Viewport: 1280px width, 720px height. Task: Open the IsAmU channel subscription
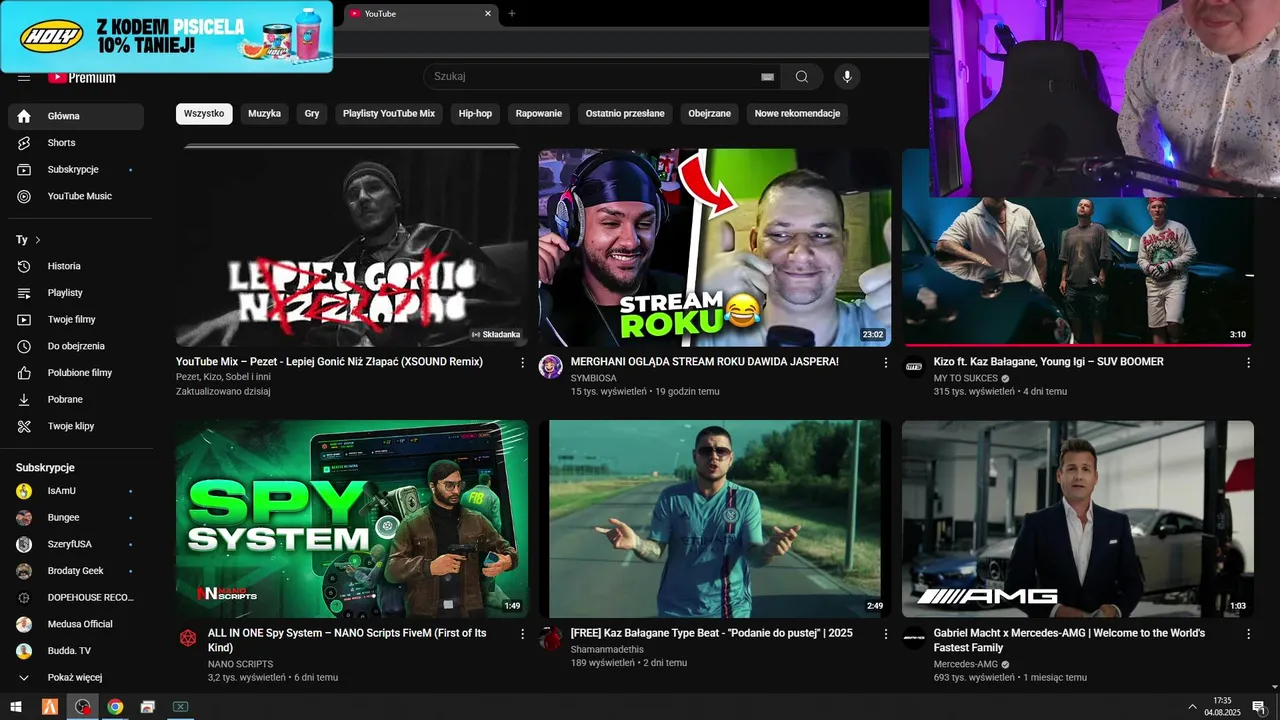pyautogui.click(x=76, y=491)
